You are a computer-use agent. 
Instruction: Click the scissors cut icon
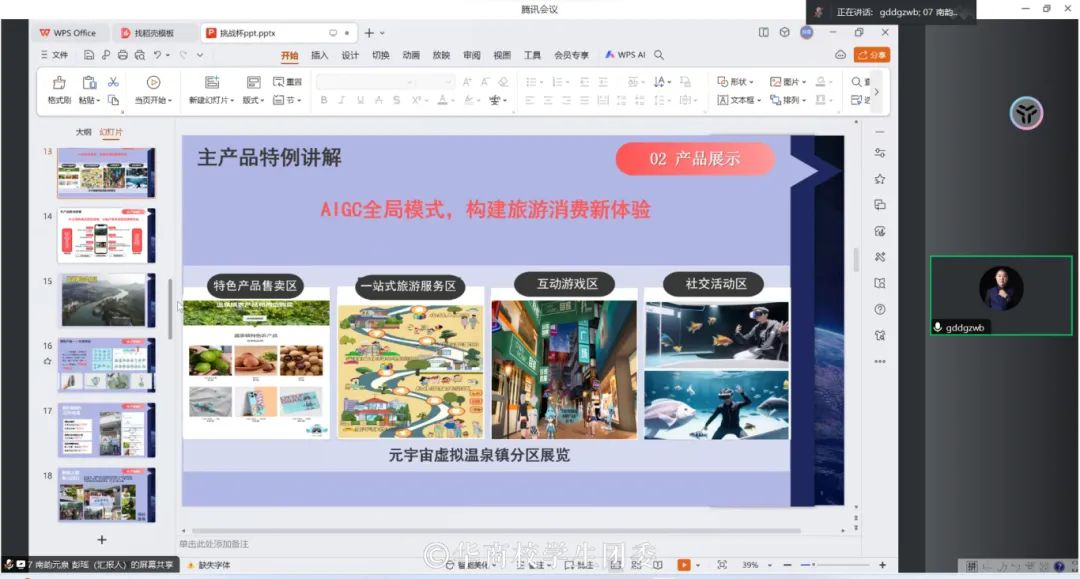[x=113, y=82]
